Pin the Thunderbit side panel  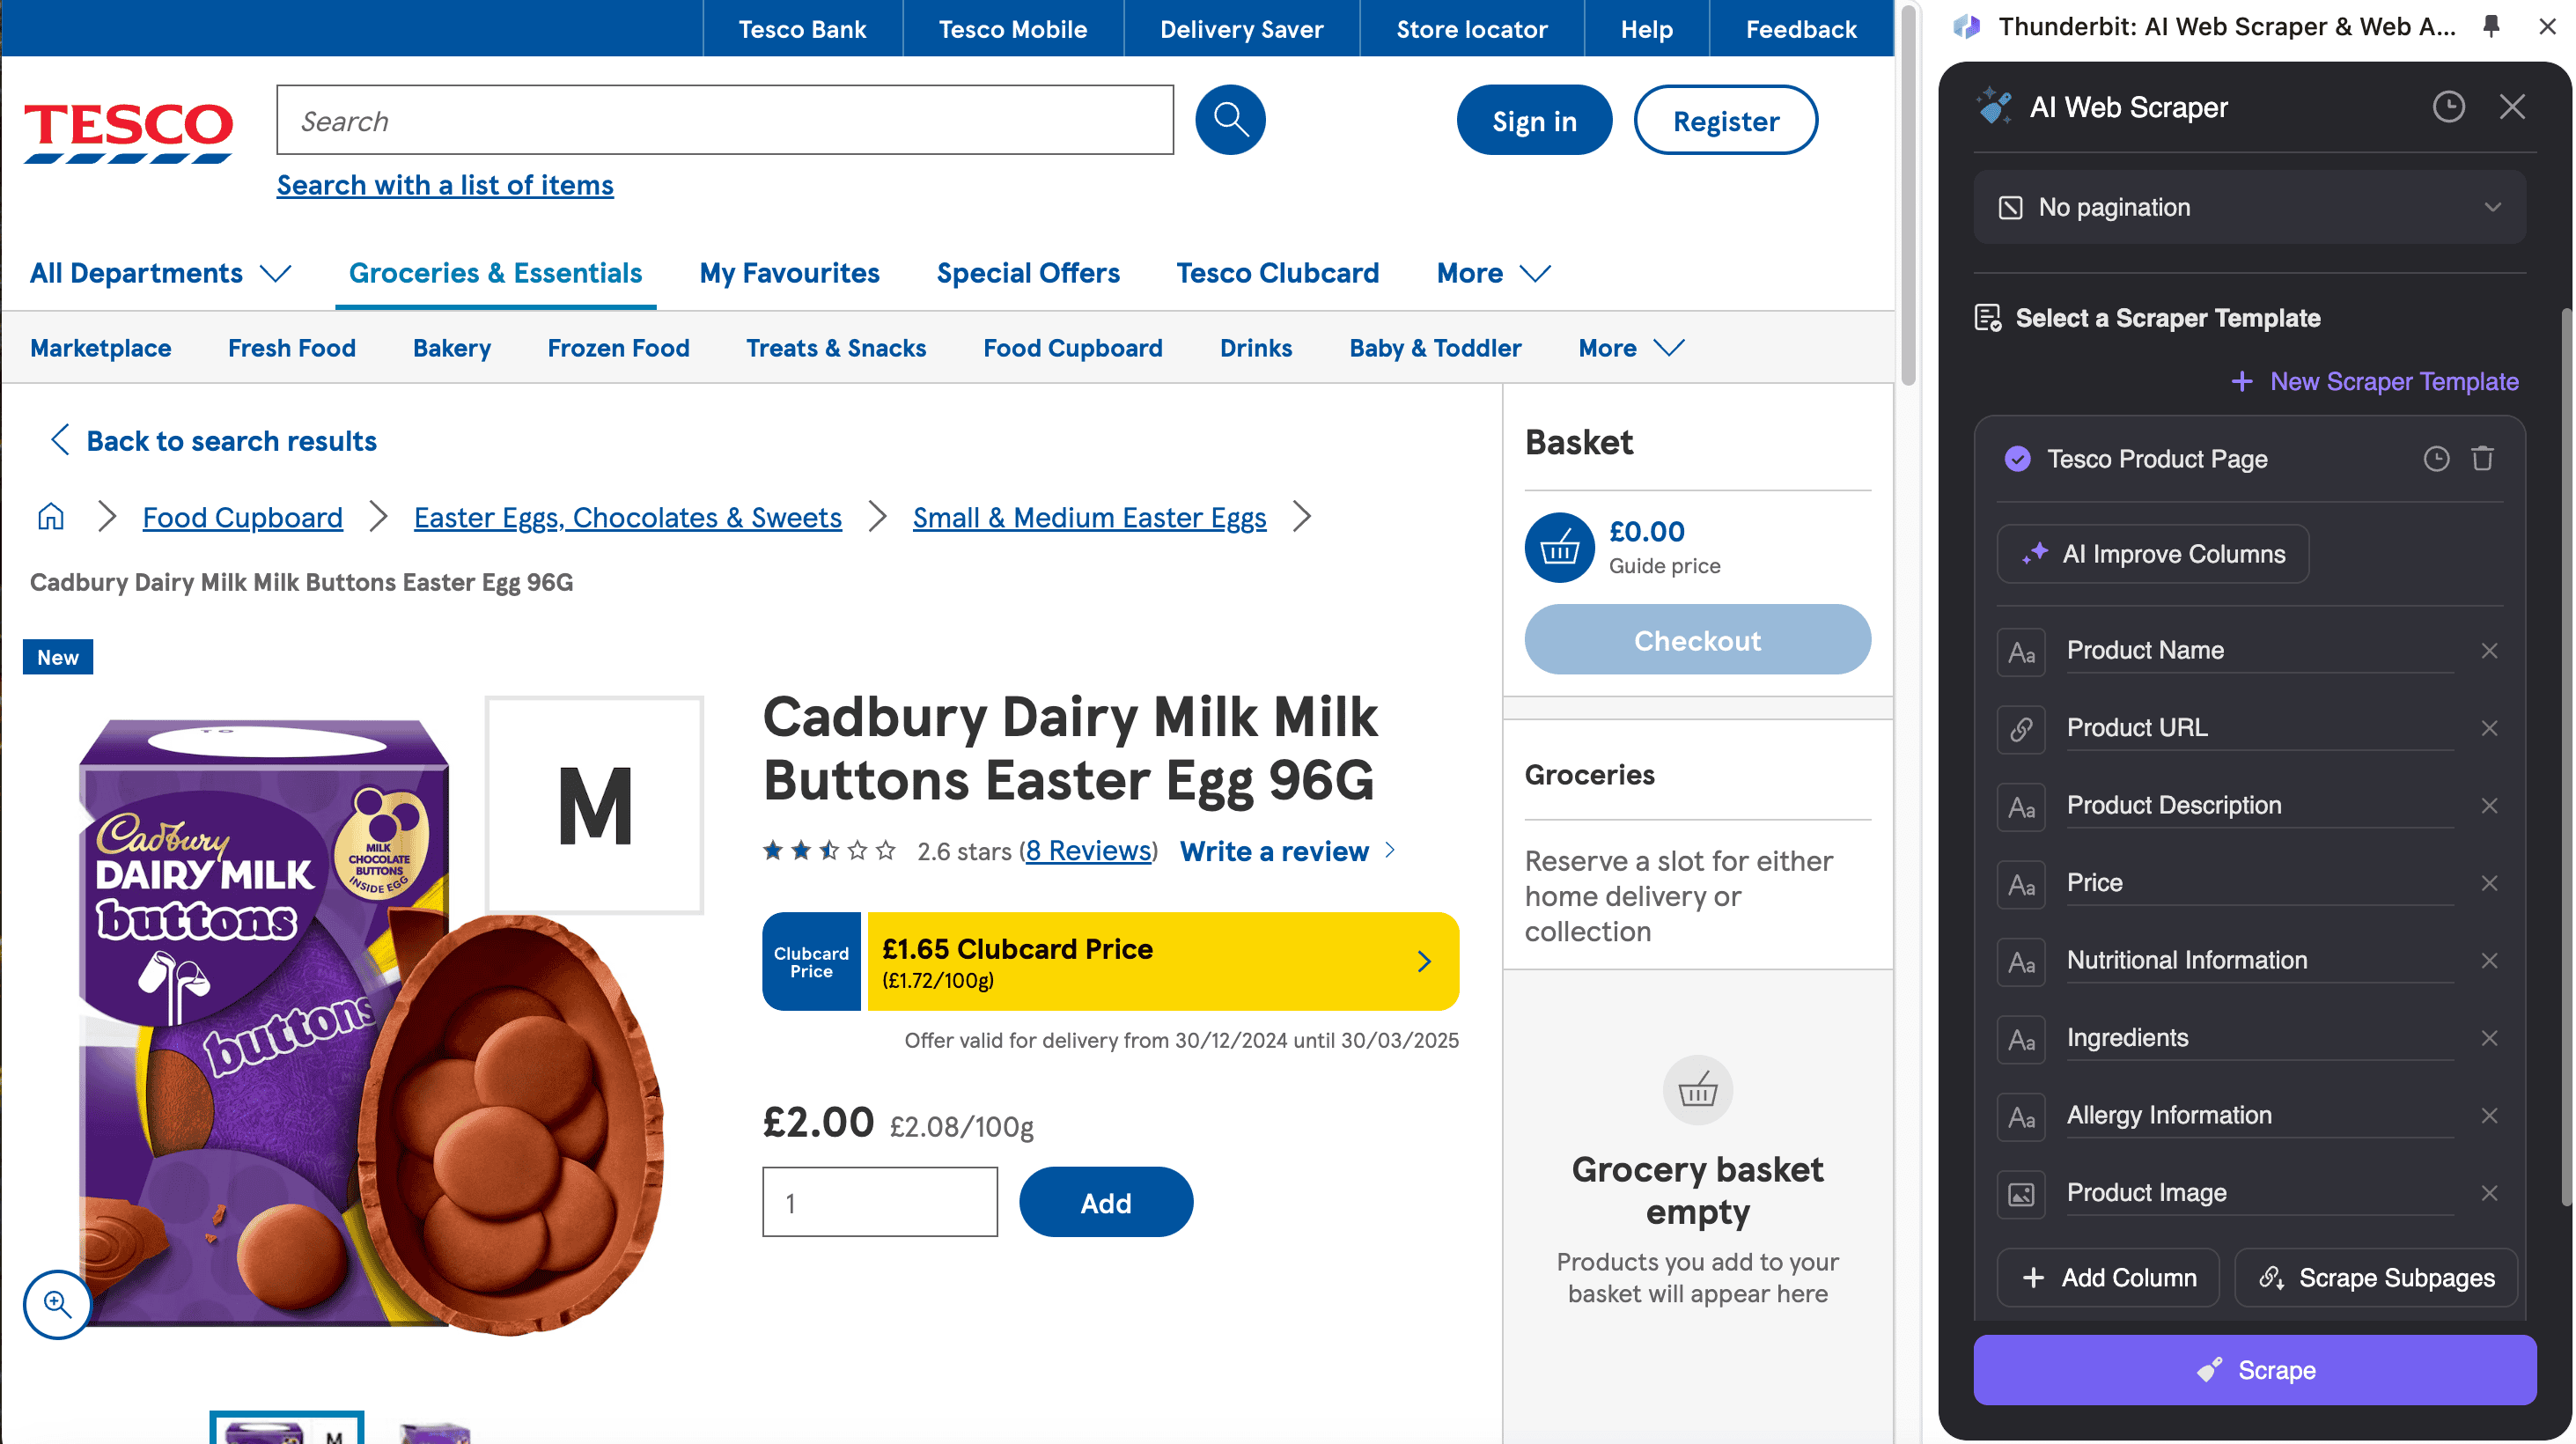pos(2491,27)
